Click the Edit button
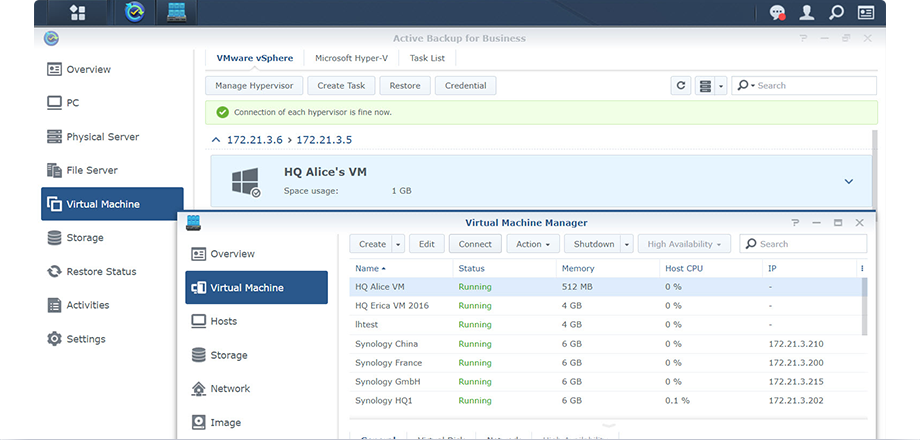 427,244
